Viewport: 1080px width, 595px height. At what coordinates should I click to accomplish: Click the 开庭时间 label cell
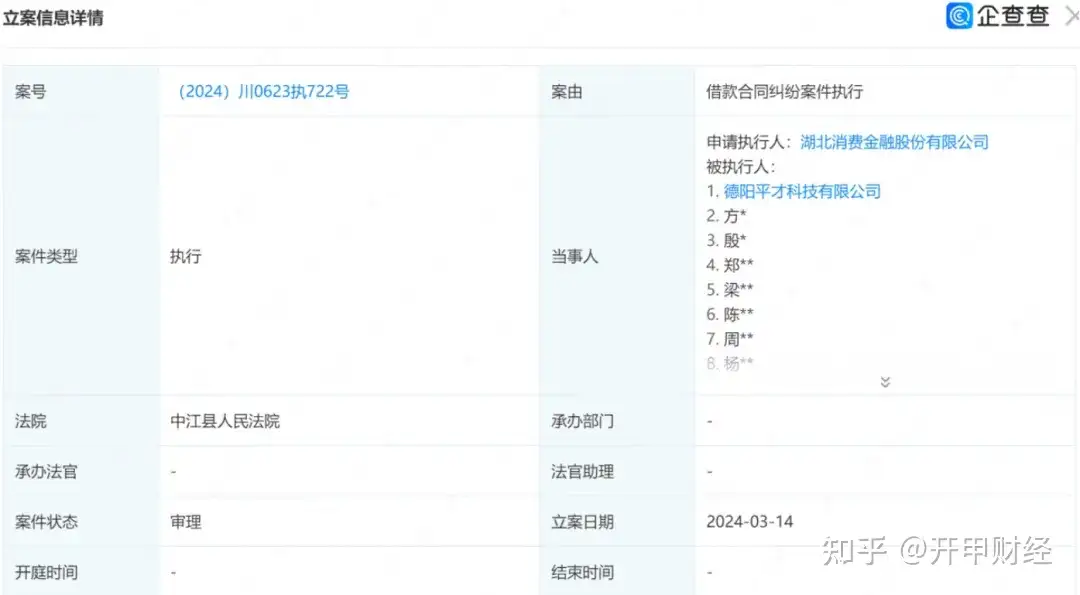coord(81,572)
